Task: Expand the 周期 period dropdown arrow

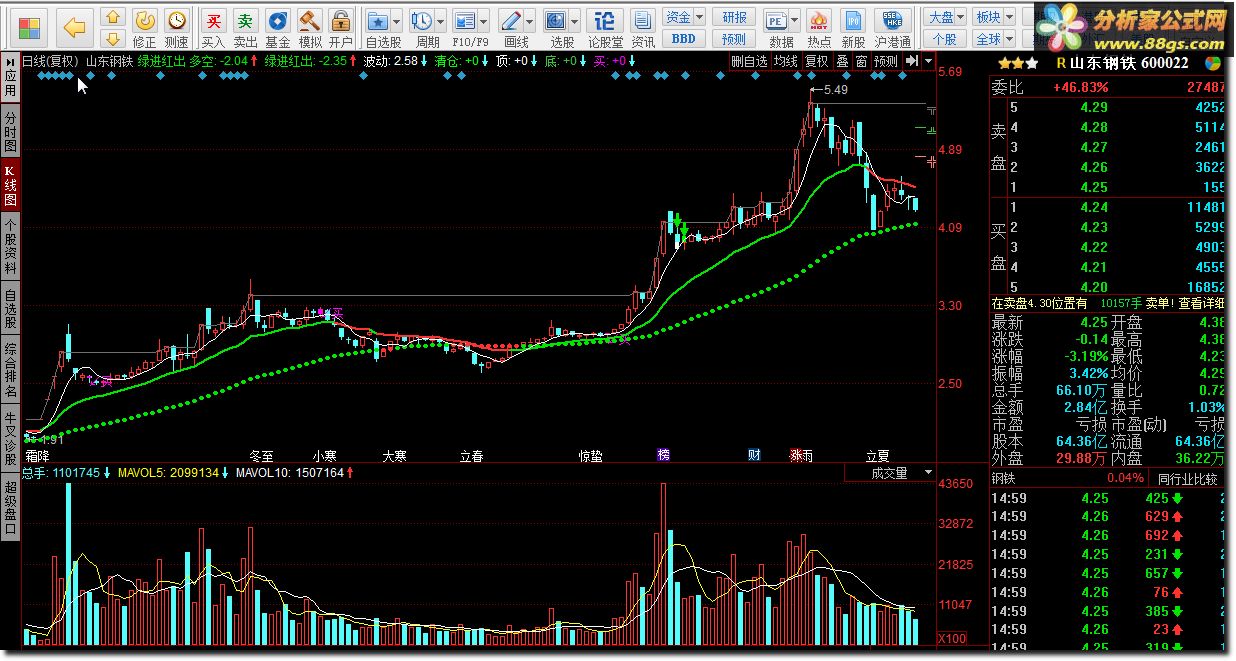Action: coord(441,20)
